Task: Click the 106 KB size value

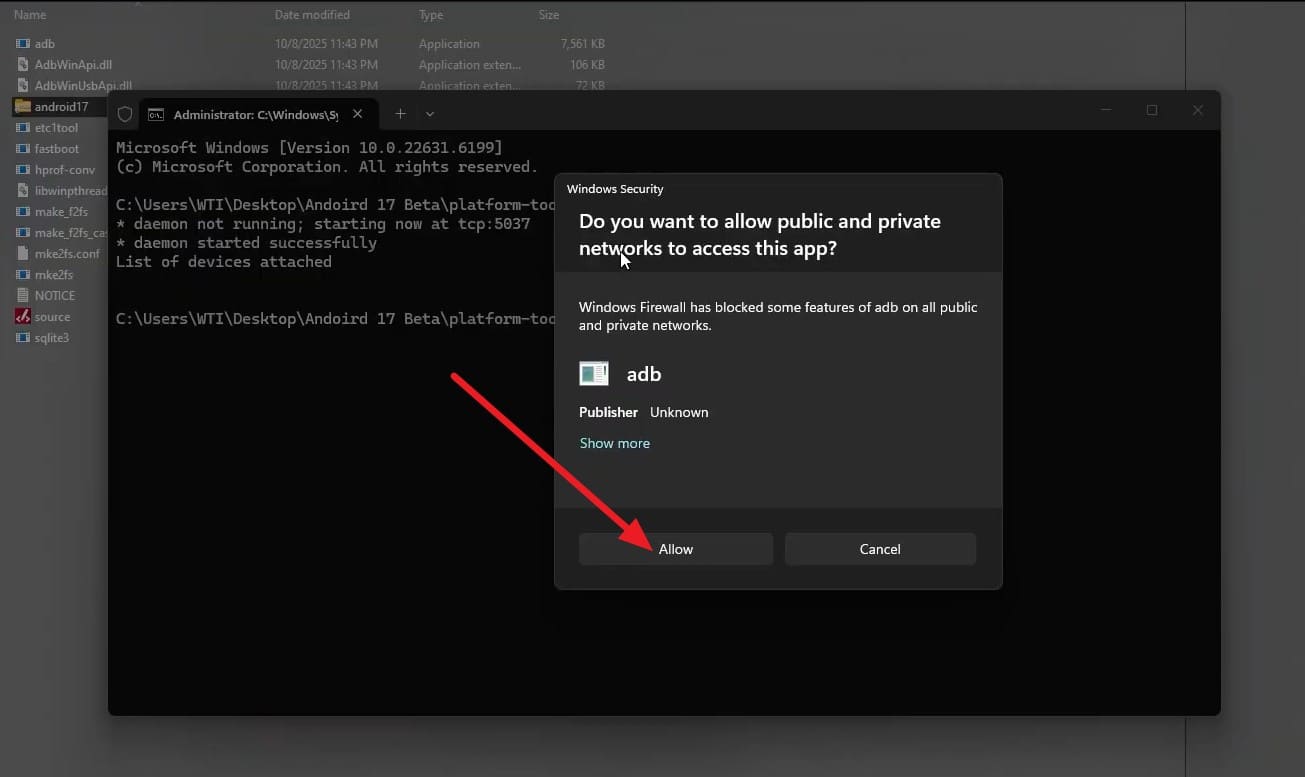Action: pos(587,65)
